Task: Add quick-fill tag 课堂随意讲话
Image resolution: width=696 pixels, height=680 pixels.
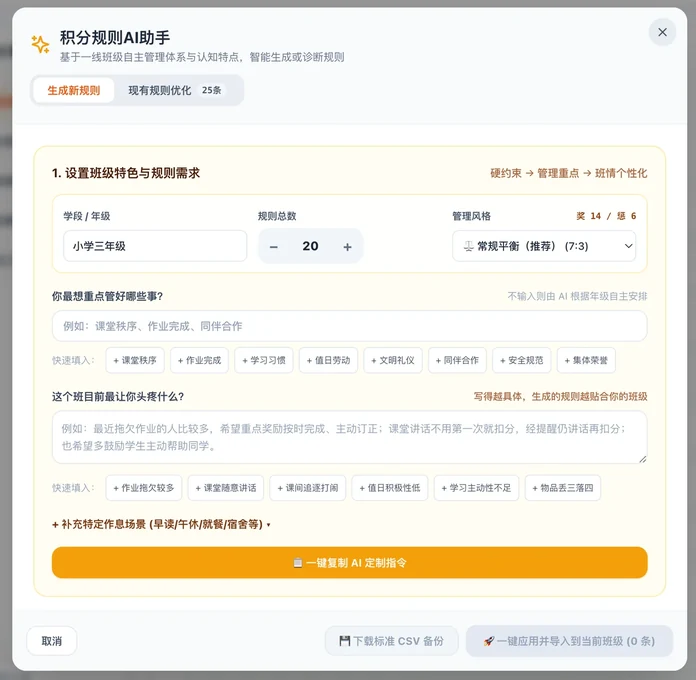Action: click(226, 488)
